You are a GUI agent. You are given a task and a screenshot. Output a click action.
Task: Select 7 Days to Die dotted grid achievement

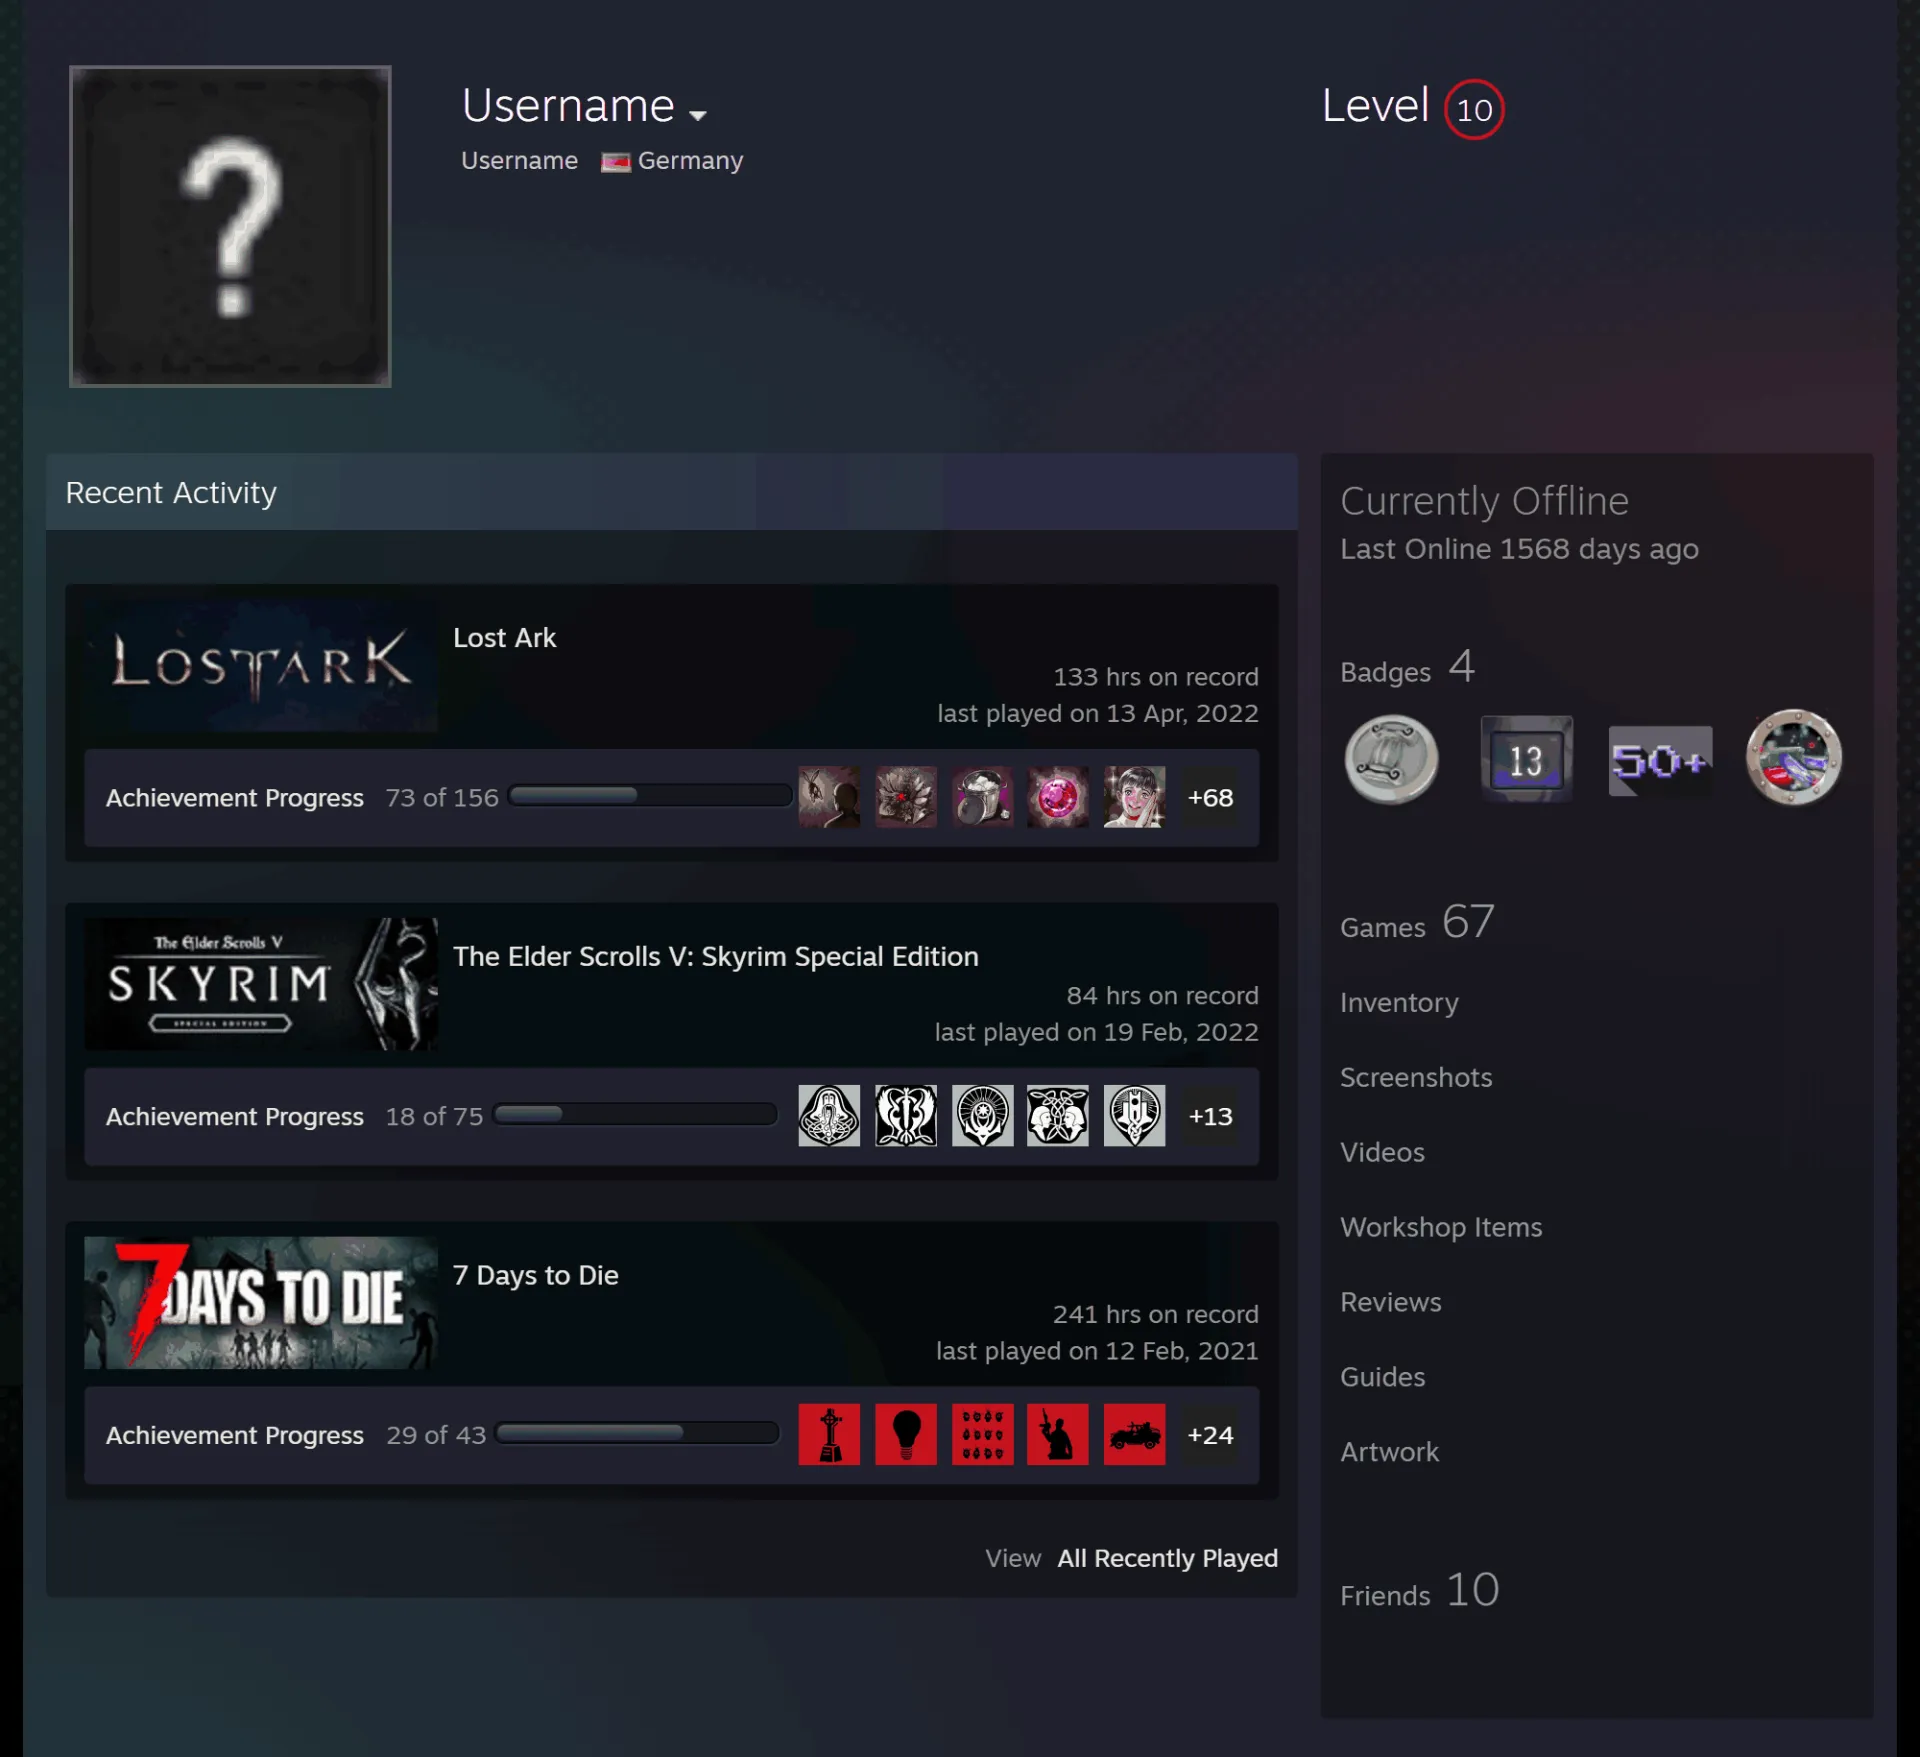click(982, 1435)
